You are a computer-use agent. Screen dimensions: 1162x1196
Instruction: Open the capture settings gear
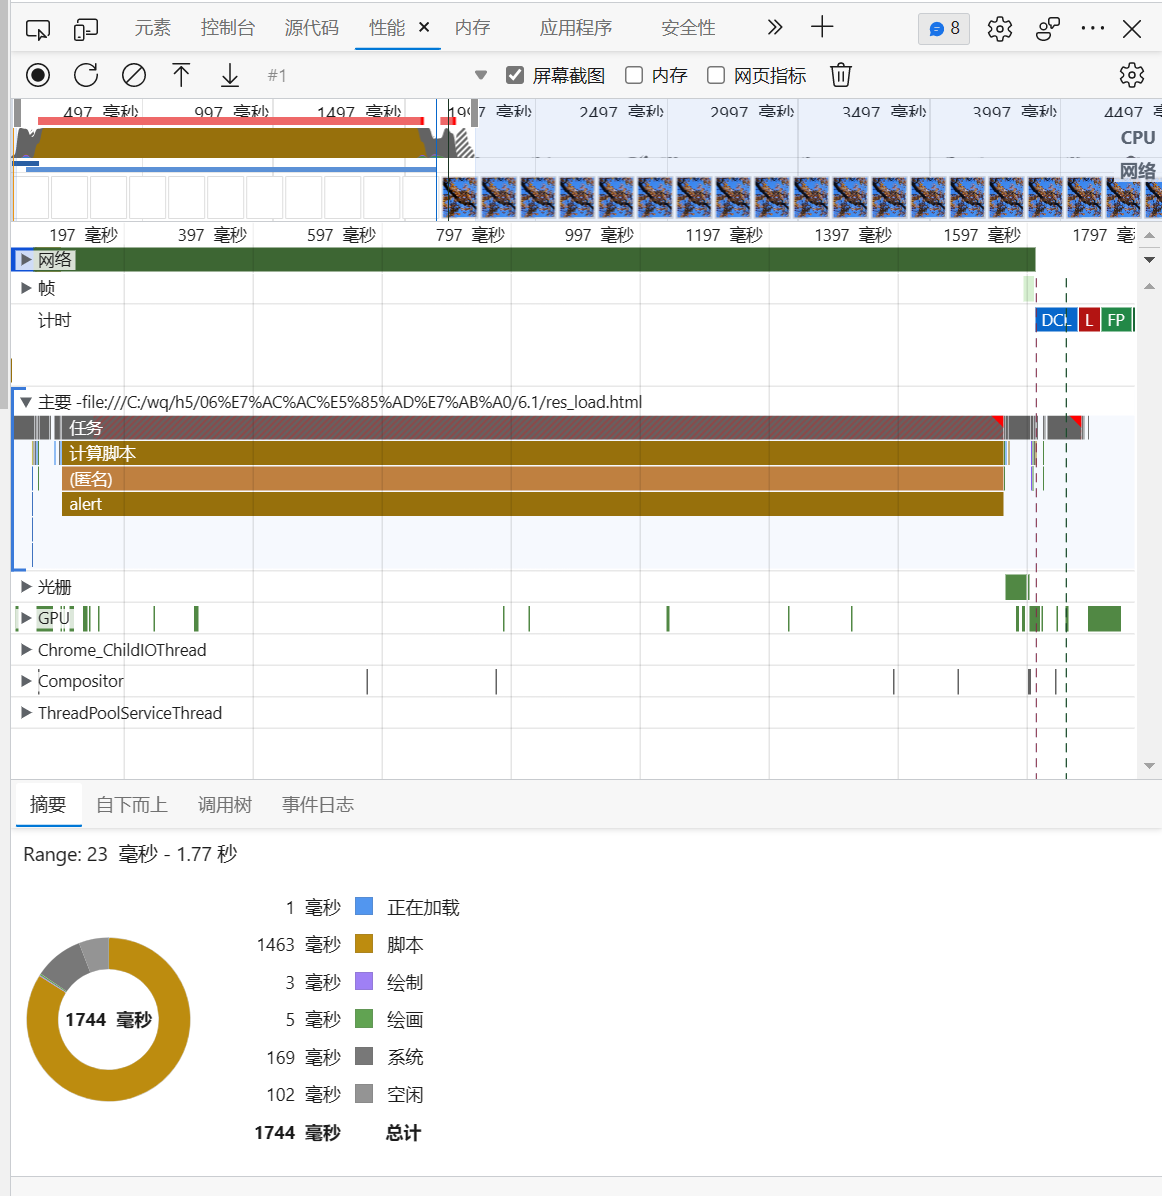(x=1131, y=75)
